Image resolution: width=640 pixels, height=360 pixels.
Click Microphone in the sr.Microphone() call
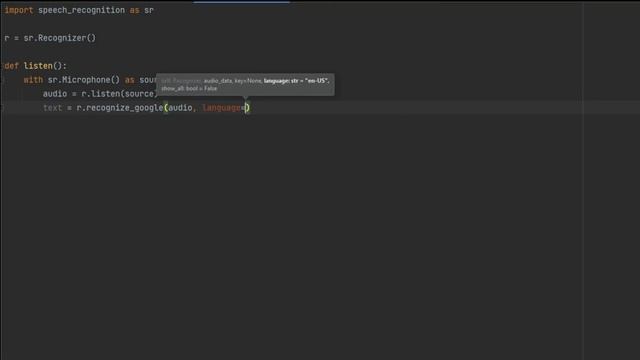point(86,80)
